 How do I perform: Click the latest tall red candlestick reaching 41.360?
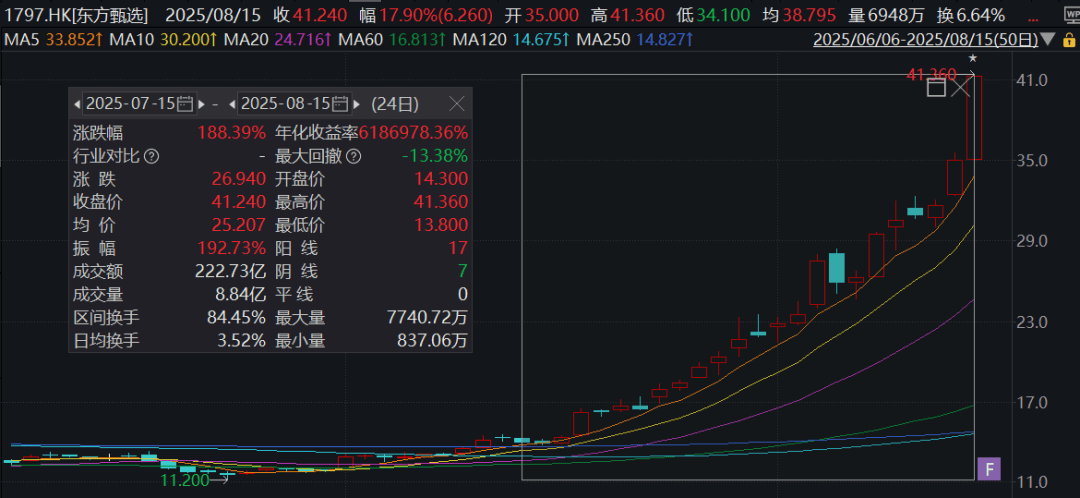(974, 118)
